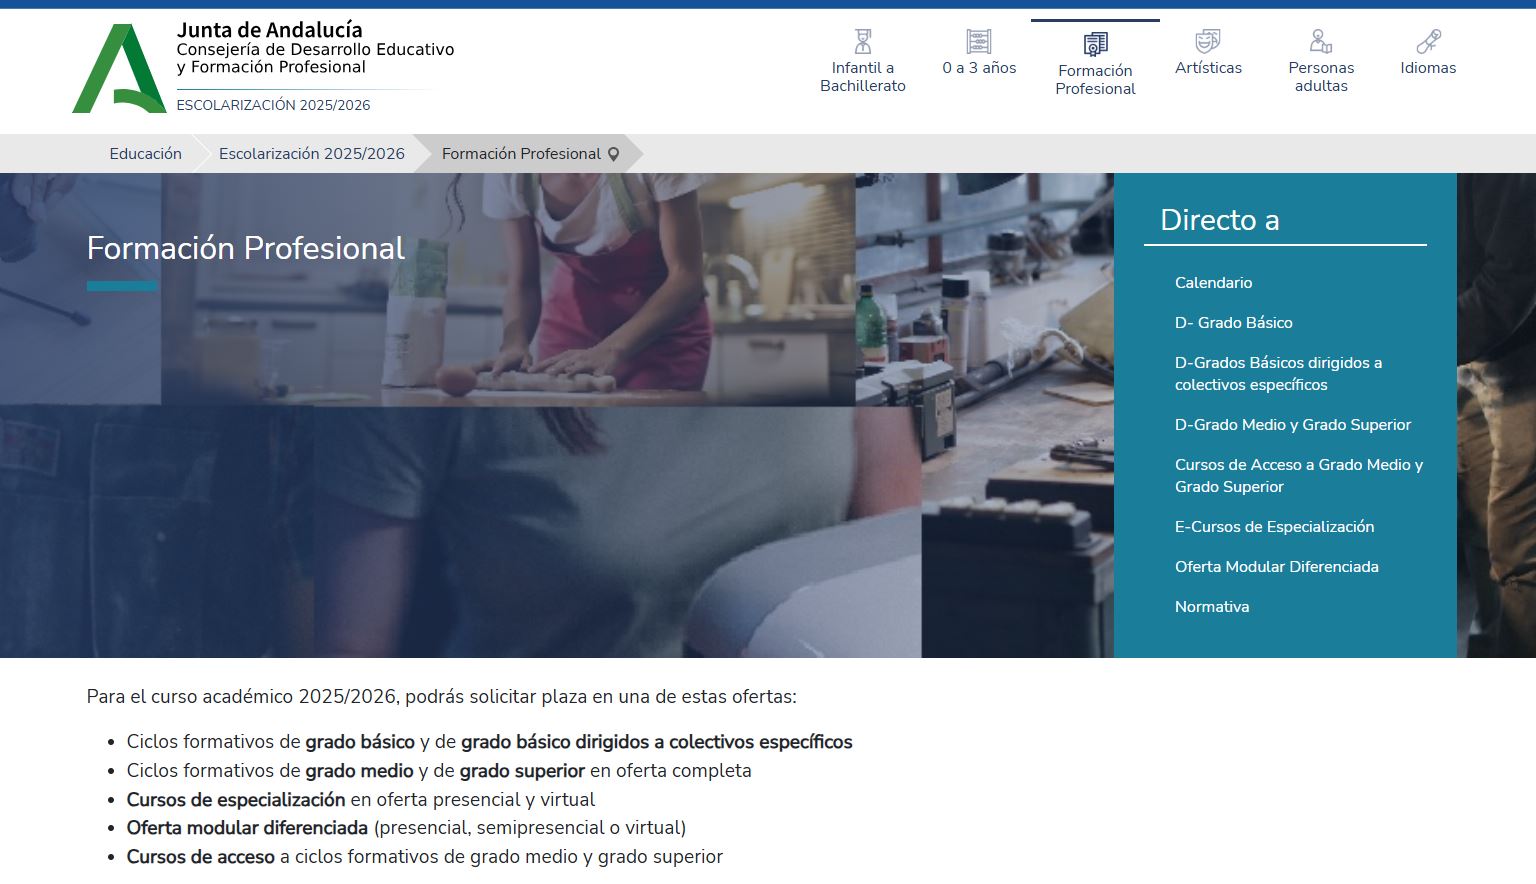Open the Calendario shortcut
This screenshot has width=1536, height=884.
coord(1213,283)
